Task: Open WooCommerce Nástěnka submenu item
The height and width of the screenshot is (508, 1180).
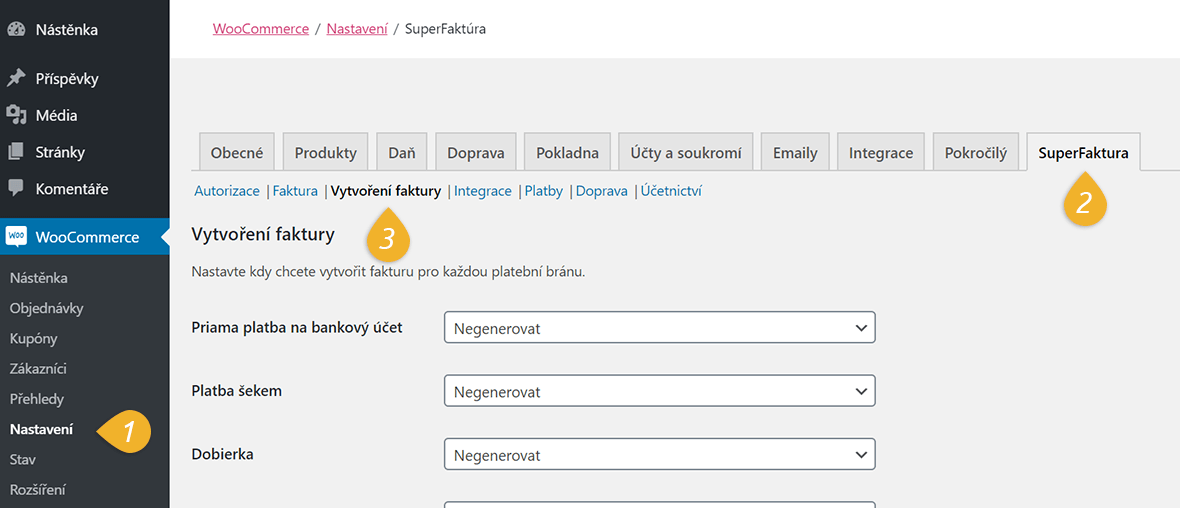Action: (38, 278)
